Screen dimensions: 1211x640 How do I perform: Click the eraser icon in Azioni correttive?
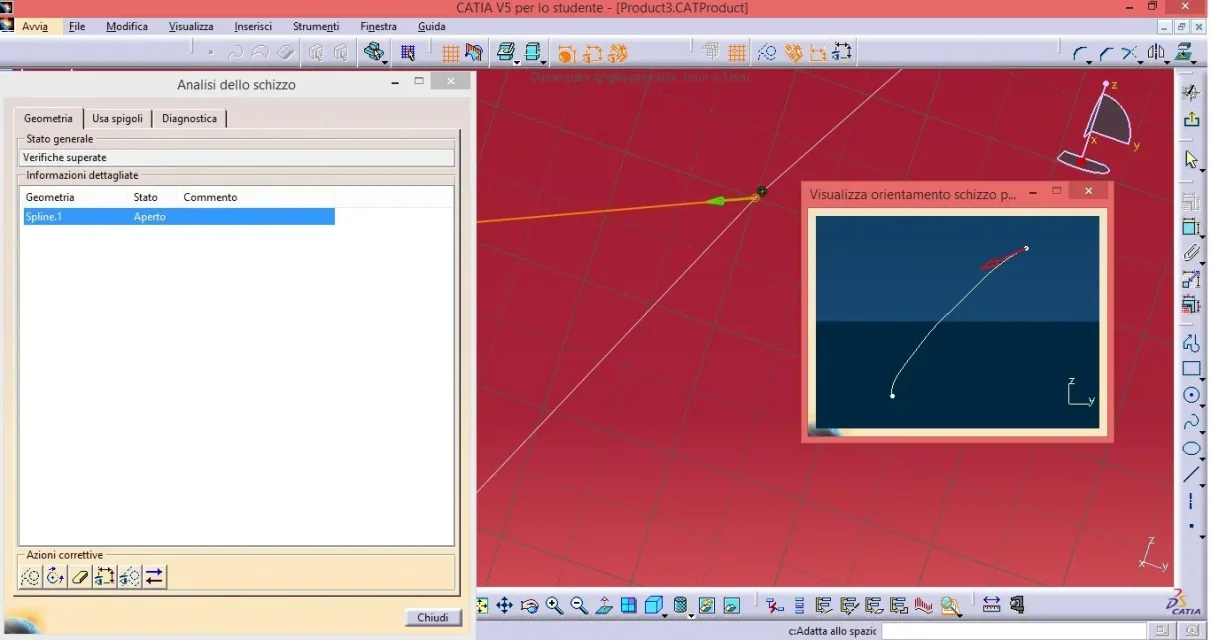[80, 576]
